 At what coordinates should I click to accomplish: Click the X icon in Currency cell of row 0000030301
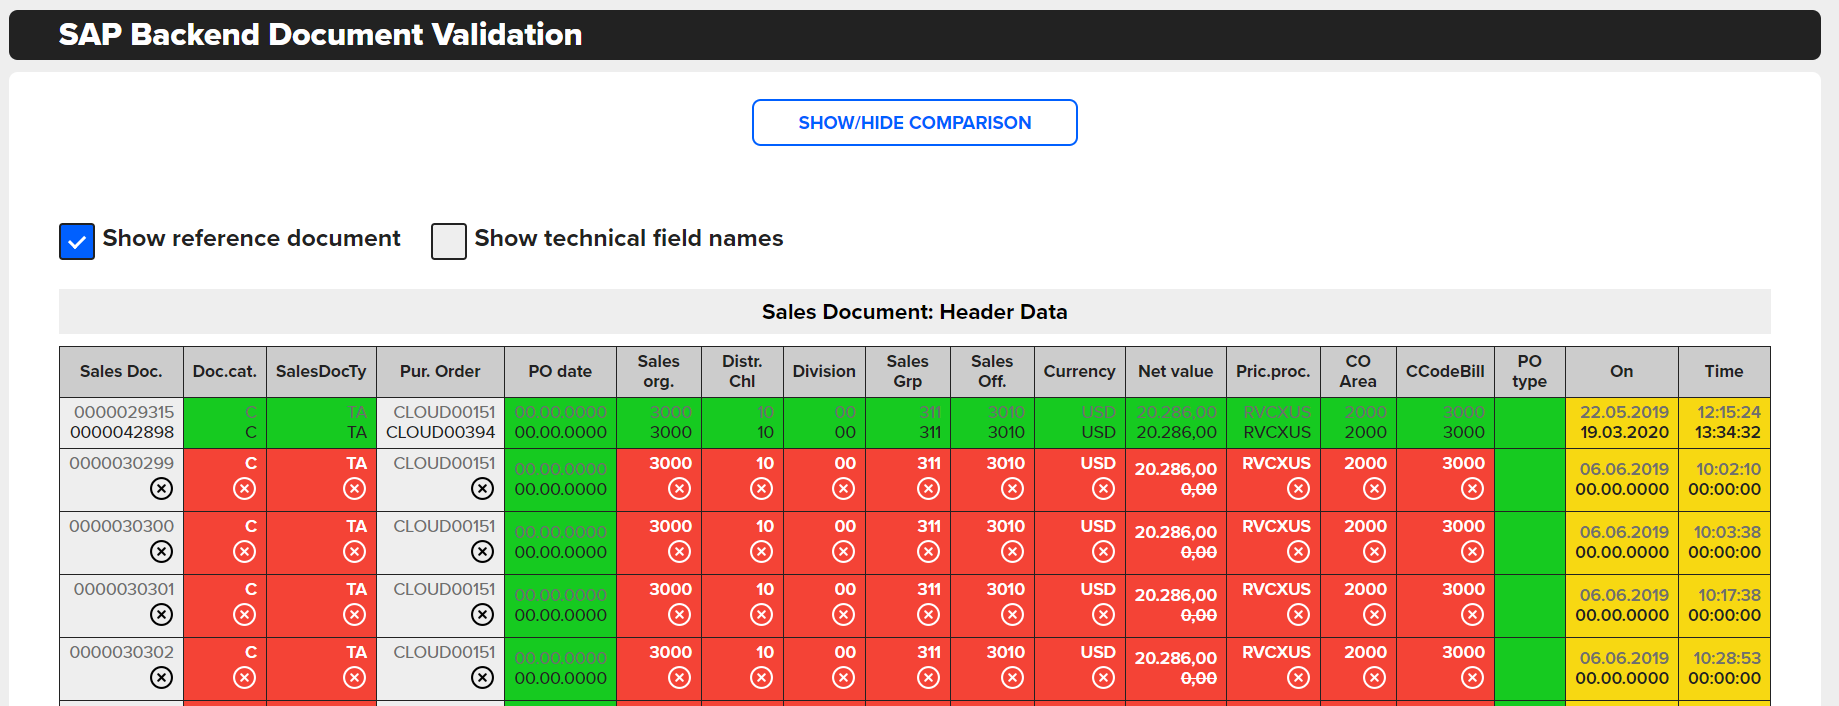click(1103, 614)
